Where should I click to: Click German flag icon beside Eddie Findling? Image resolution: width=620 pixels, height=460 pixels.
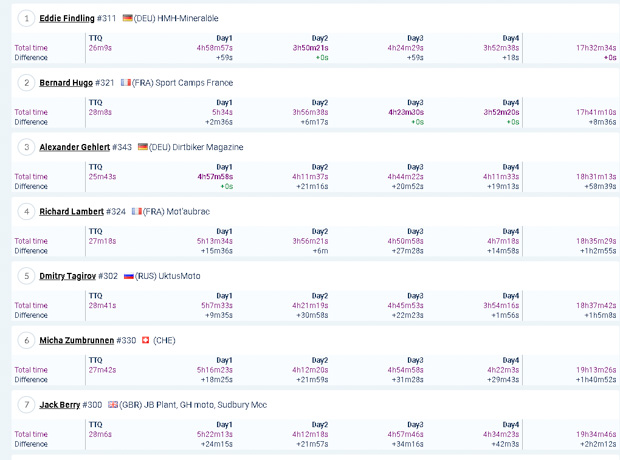pyautogui.click(x=127, y=18)
